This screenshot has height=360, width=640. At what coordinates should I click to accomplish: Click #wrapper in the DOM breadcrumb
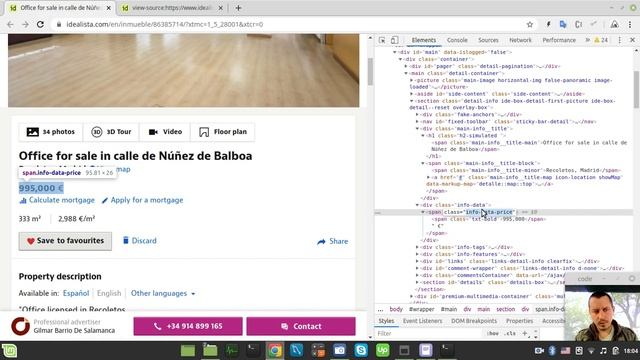[x=422, y=309]
